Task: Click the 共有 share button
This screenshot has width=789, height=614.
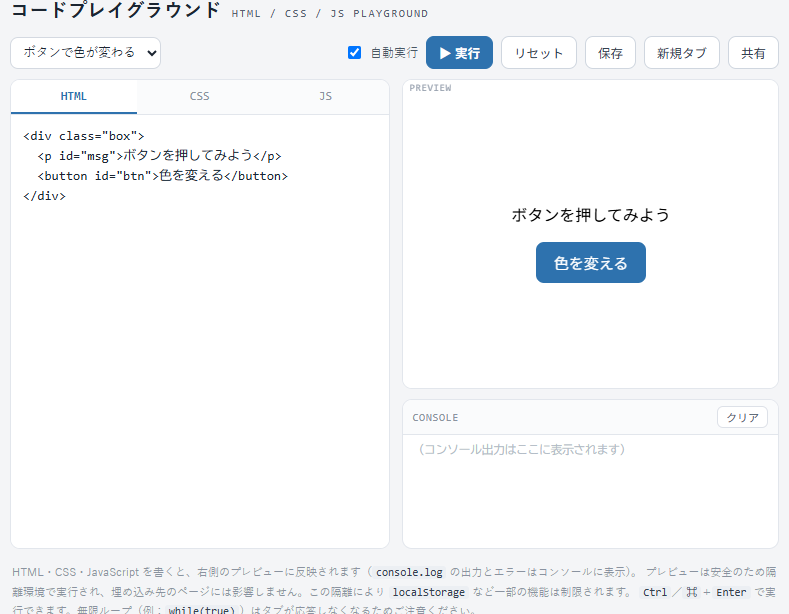Action: (753, 52)
